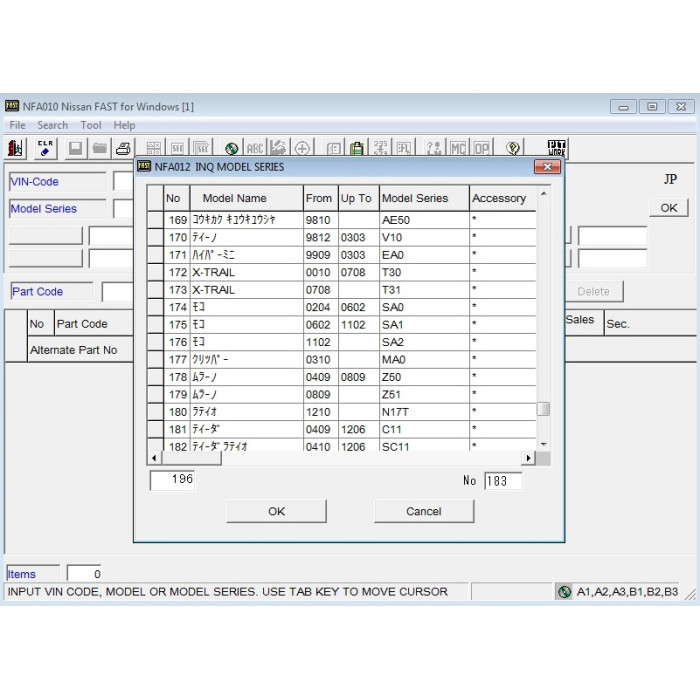Click OK in the model series dialog
The height and width of the screenshot is (700, 700).
[x=276, y=511]
